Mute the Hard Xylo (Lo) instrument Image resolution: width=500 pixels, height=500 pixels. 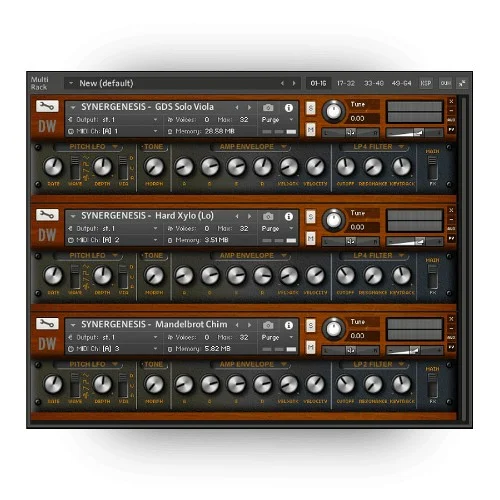coord(311,238)
